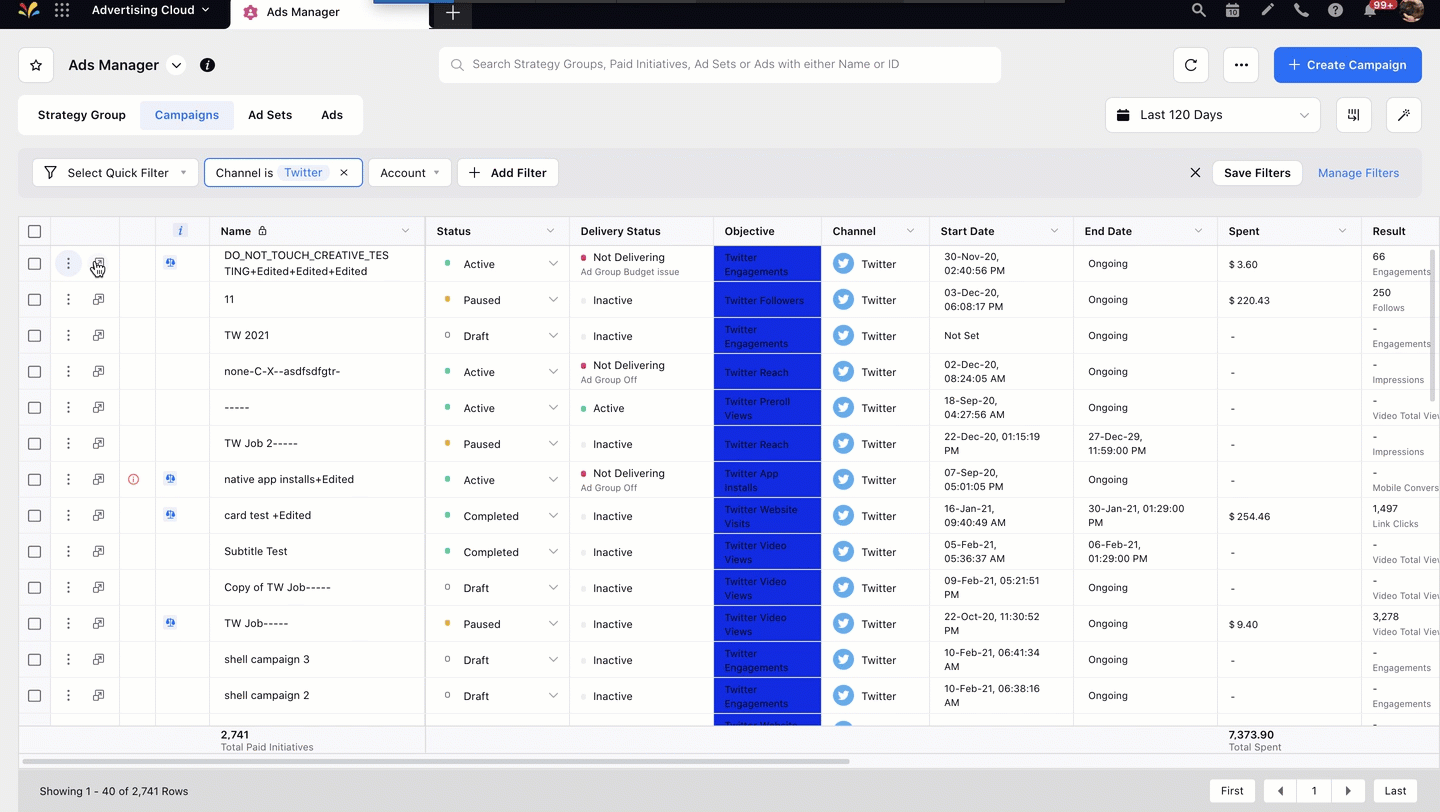Check the box for campaign 11
The height and width of the screenshot is (812, 1440).
(x=34, y=300)
